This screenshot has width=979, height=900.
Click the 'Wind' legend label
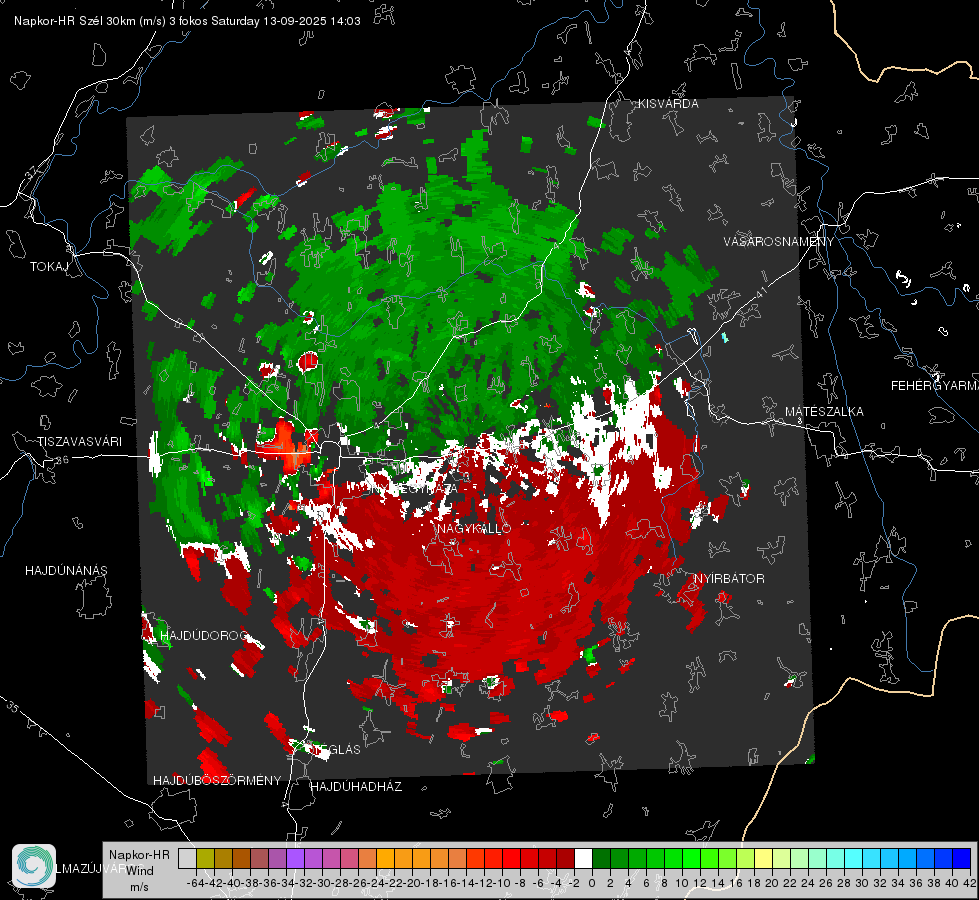140,870
